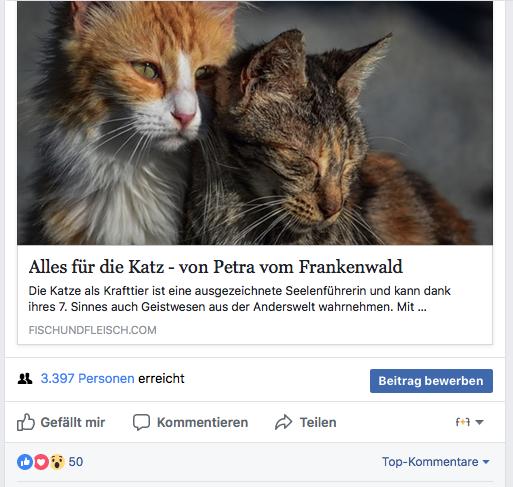
Task: Click the Gefällt mir text label
Action: click(x=73, y=422)
